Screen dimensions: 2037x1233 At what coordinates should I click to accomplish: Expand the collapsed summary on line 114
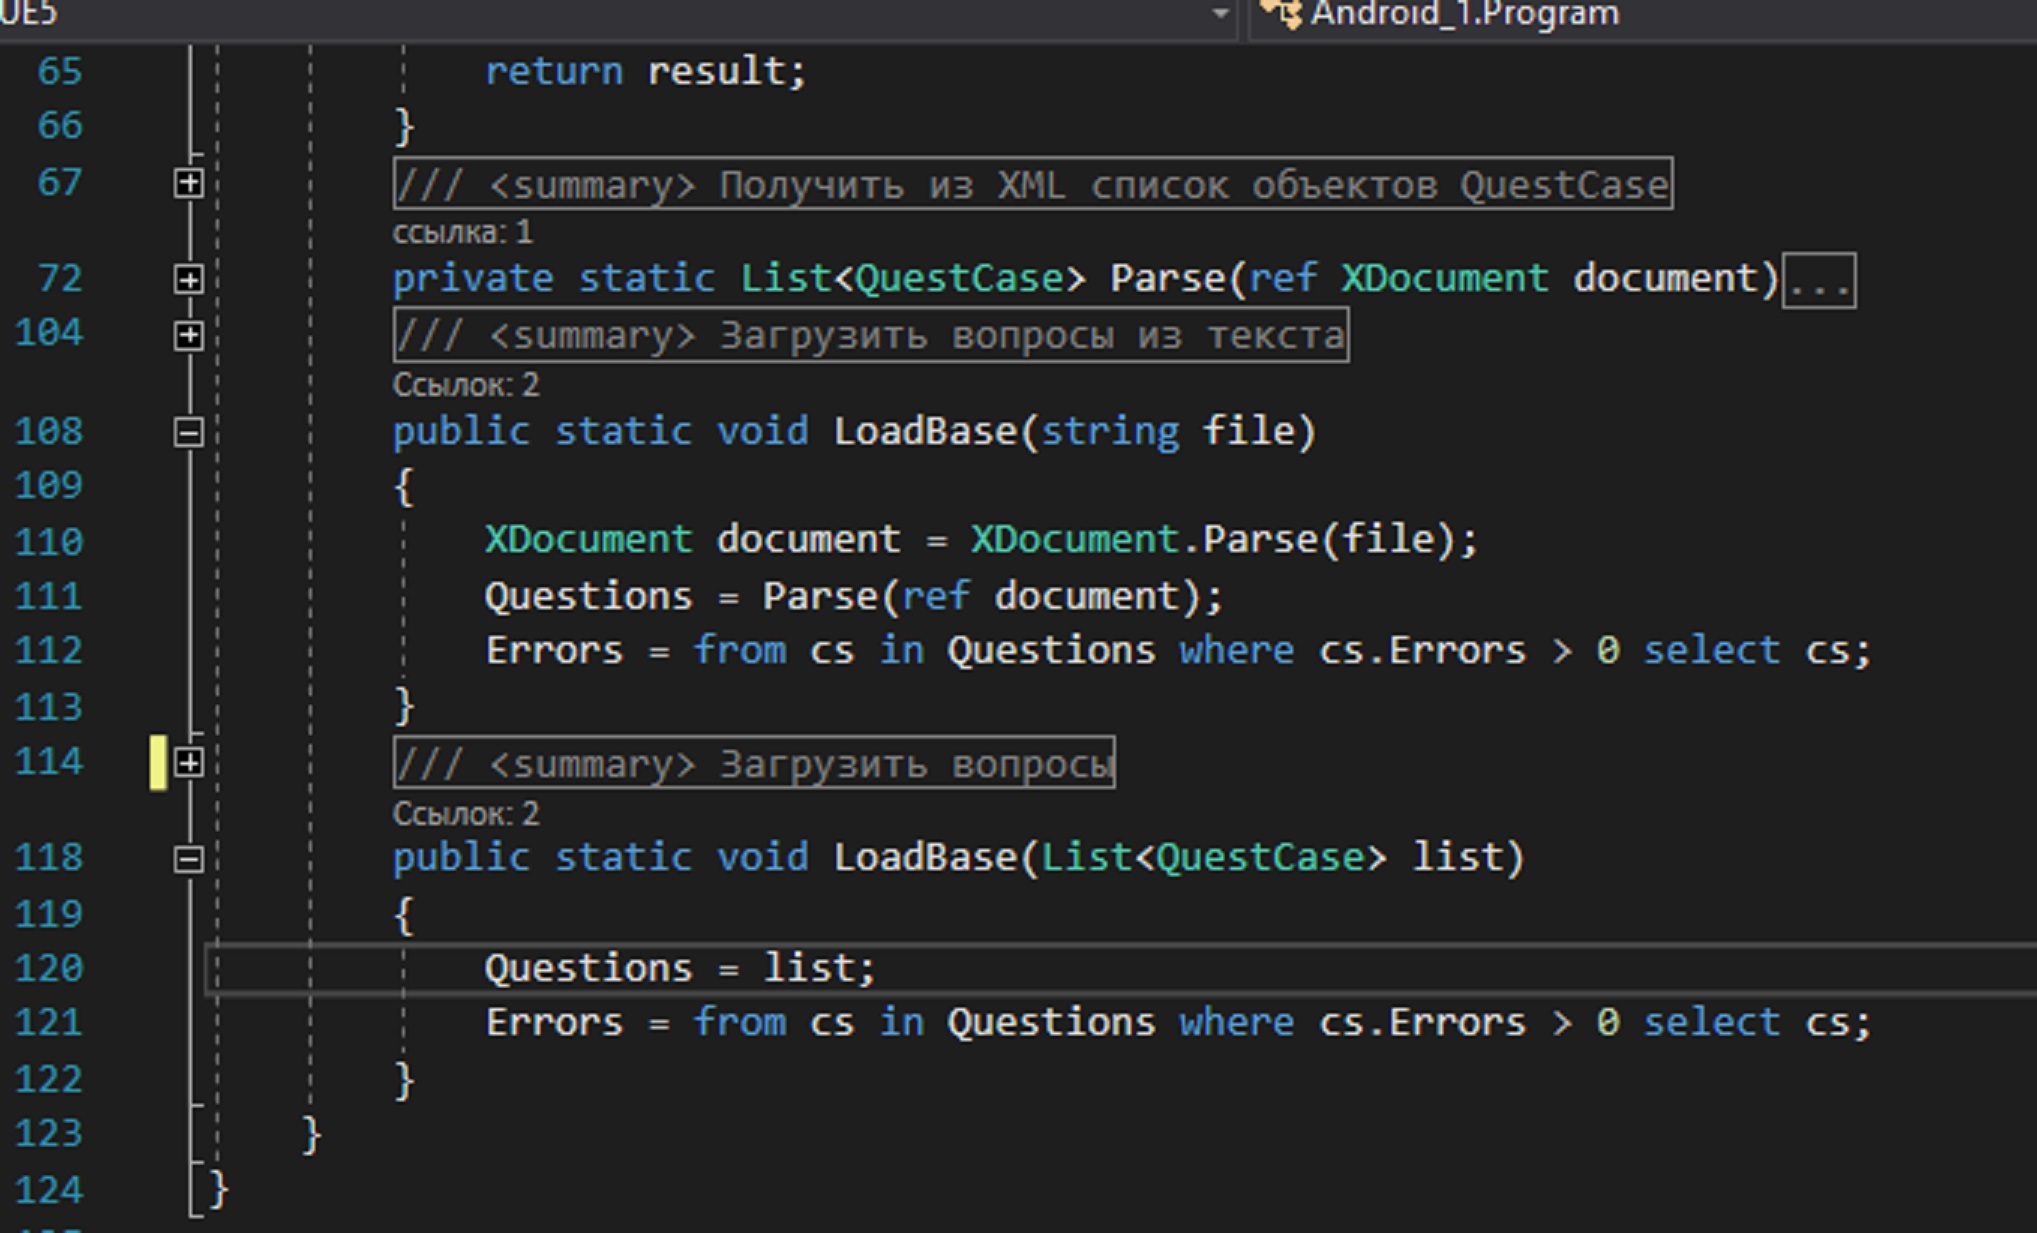point(188,763)
